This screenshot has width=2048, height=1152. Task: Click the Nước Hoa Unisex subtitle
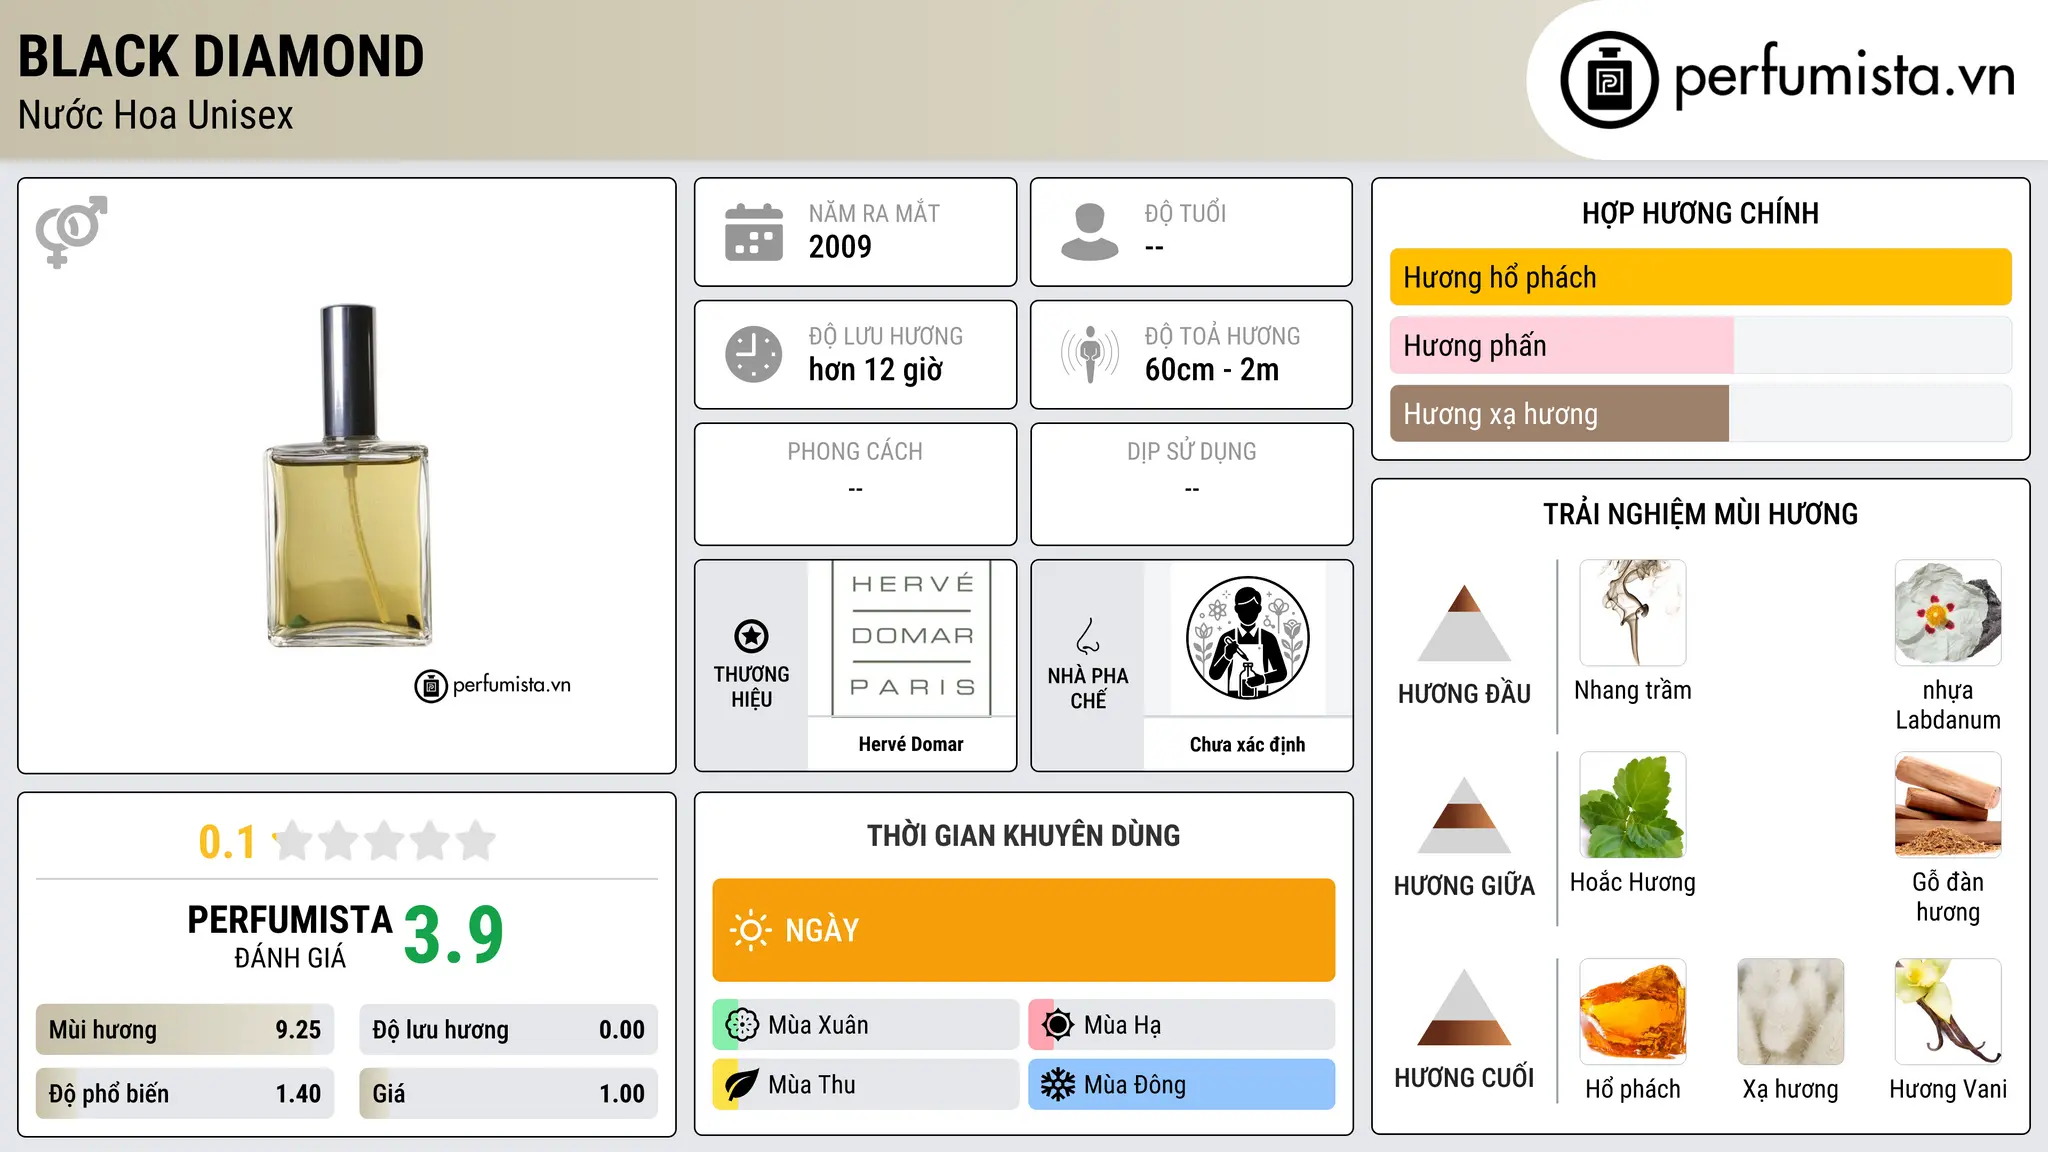tap(155, 116)
